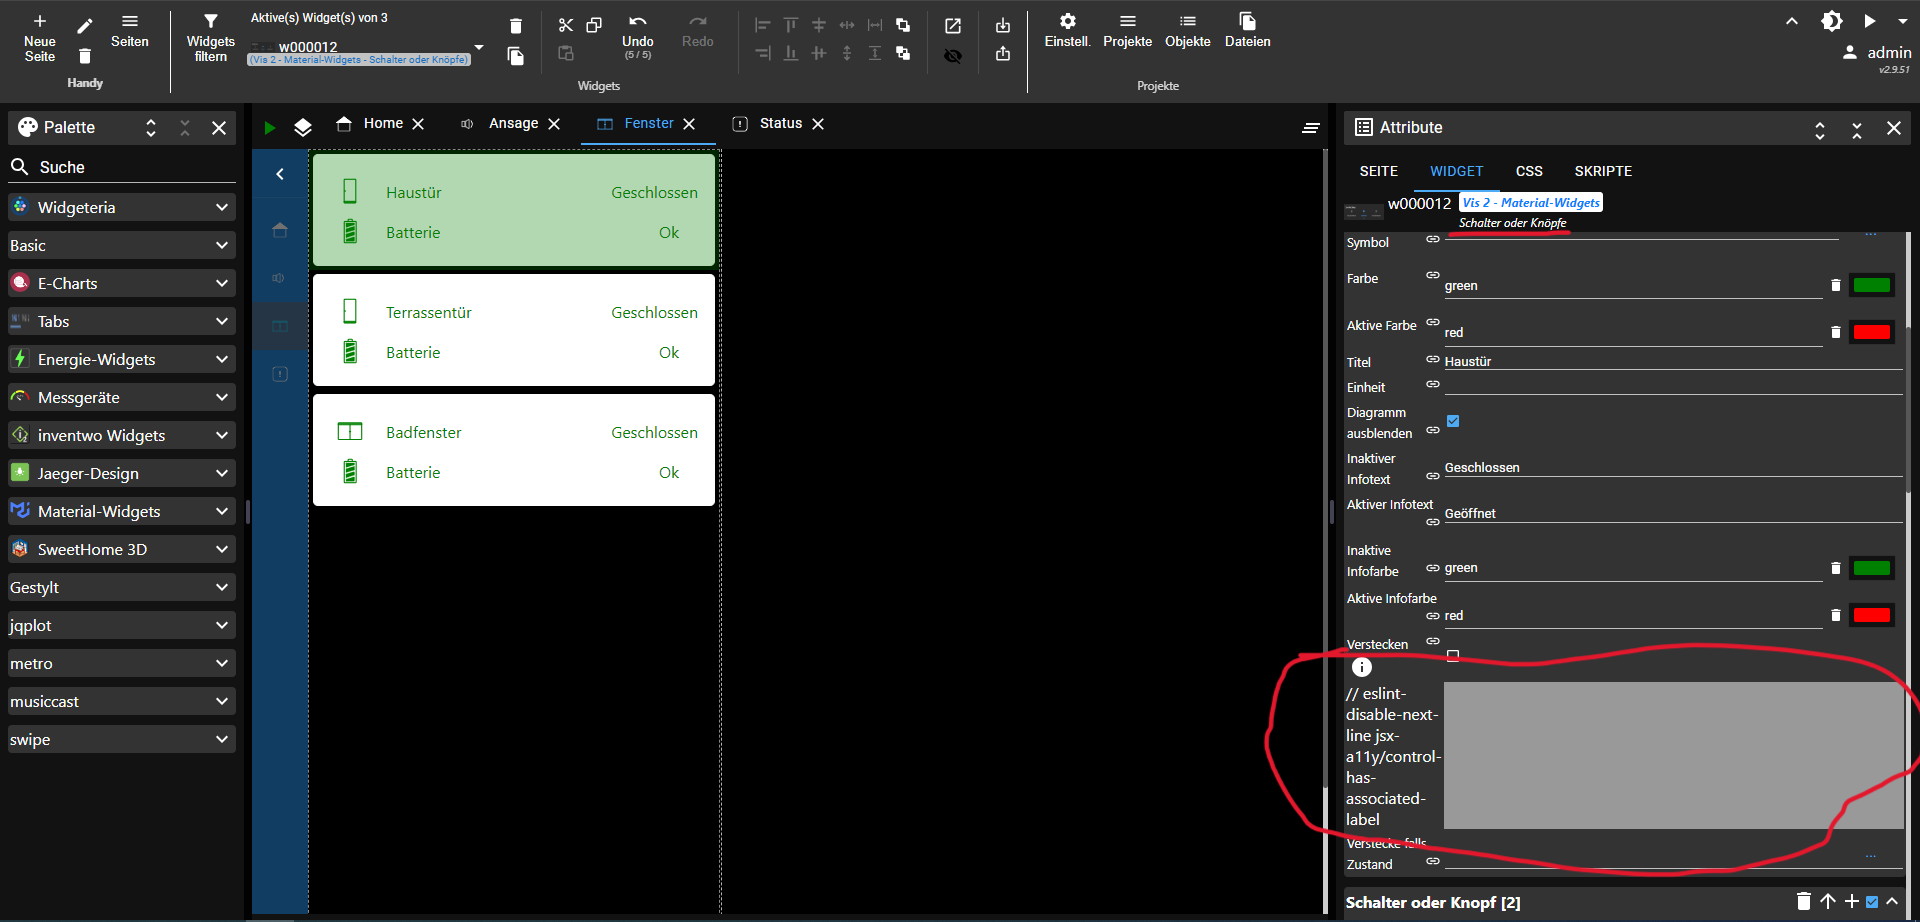This screenshot has width=1920, height=922.
Task: Click back chevron in the view sidebar
Action: point(280,174)
